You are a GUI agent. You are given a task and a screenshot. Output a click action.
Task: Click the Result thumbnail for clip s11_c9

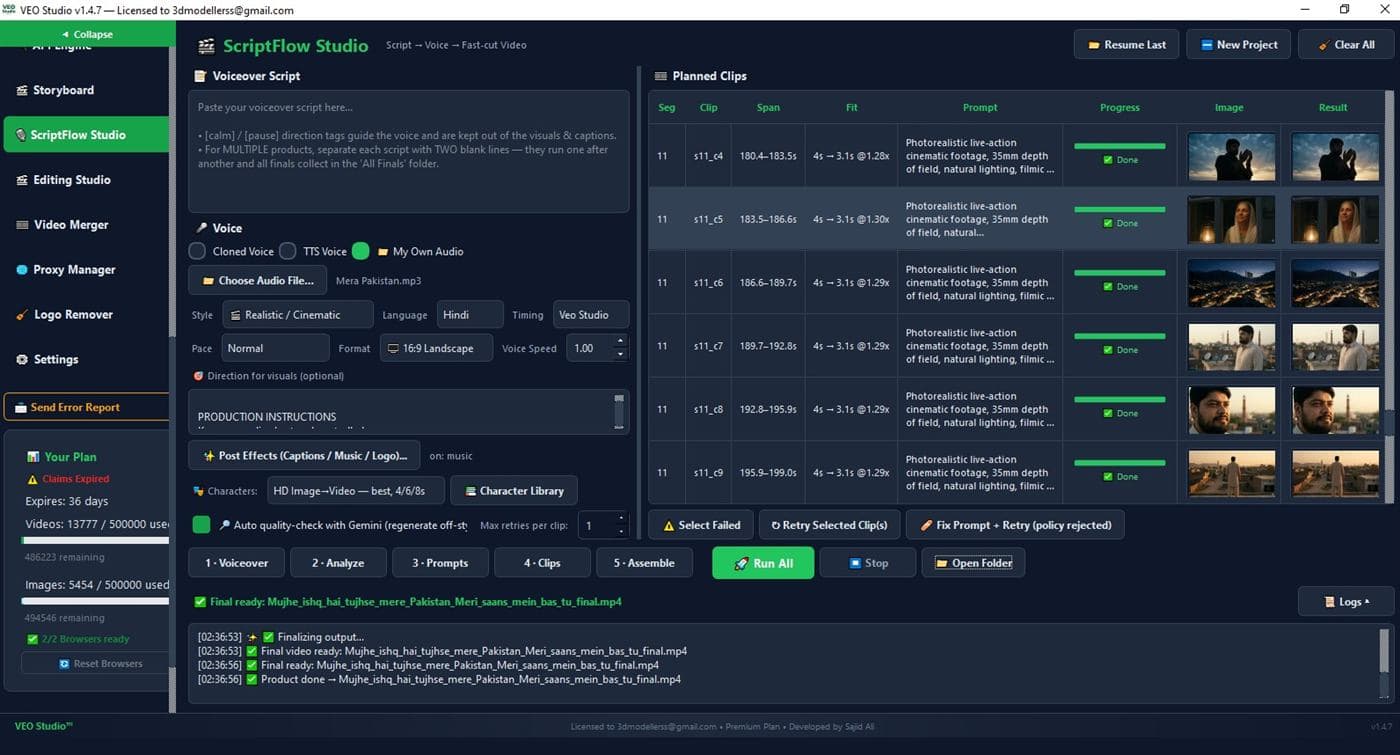pyautogui.click(x=1334, y=473)
